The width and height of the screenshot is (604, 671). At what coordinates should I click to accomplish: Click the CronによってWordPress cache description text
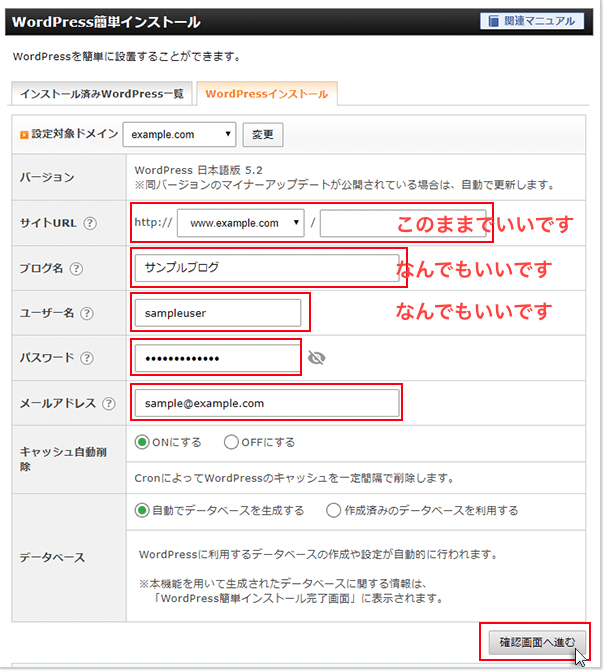(x=295, y=478)
